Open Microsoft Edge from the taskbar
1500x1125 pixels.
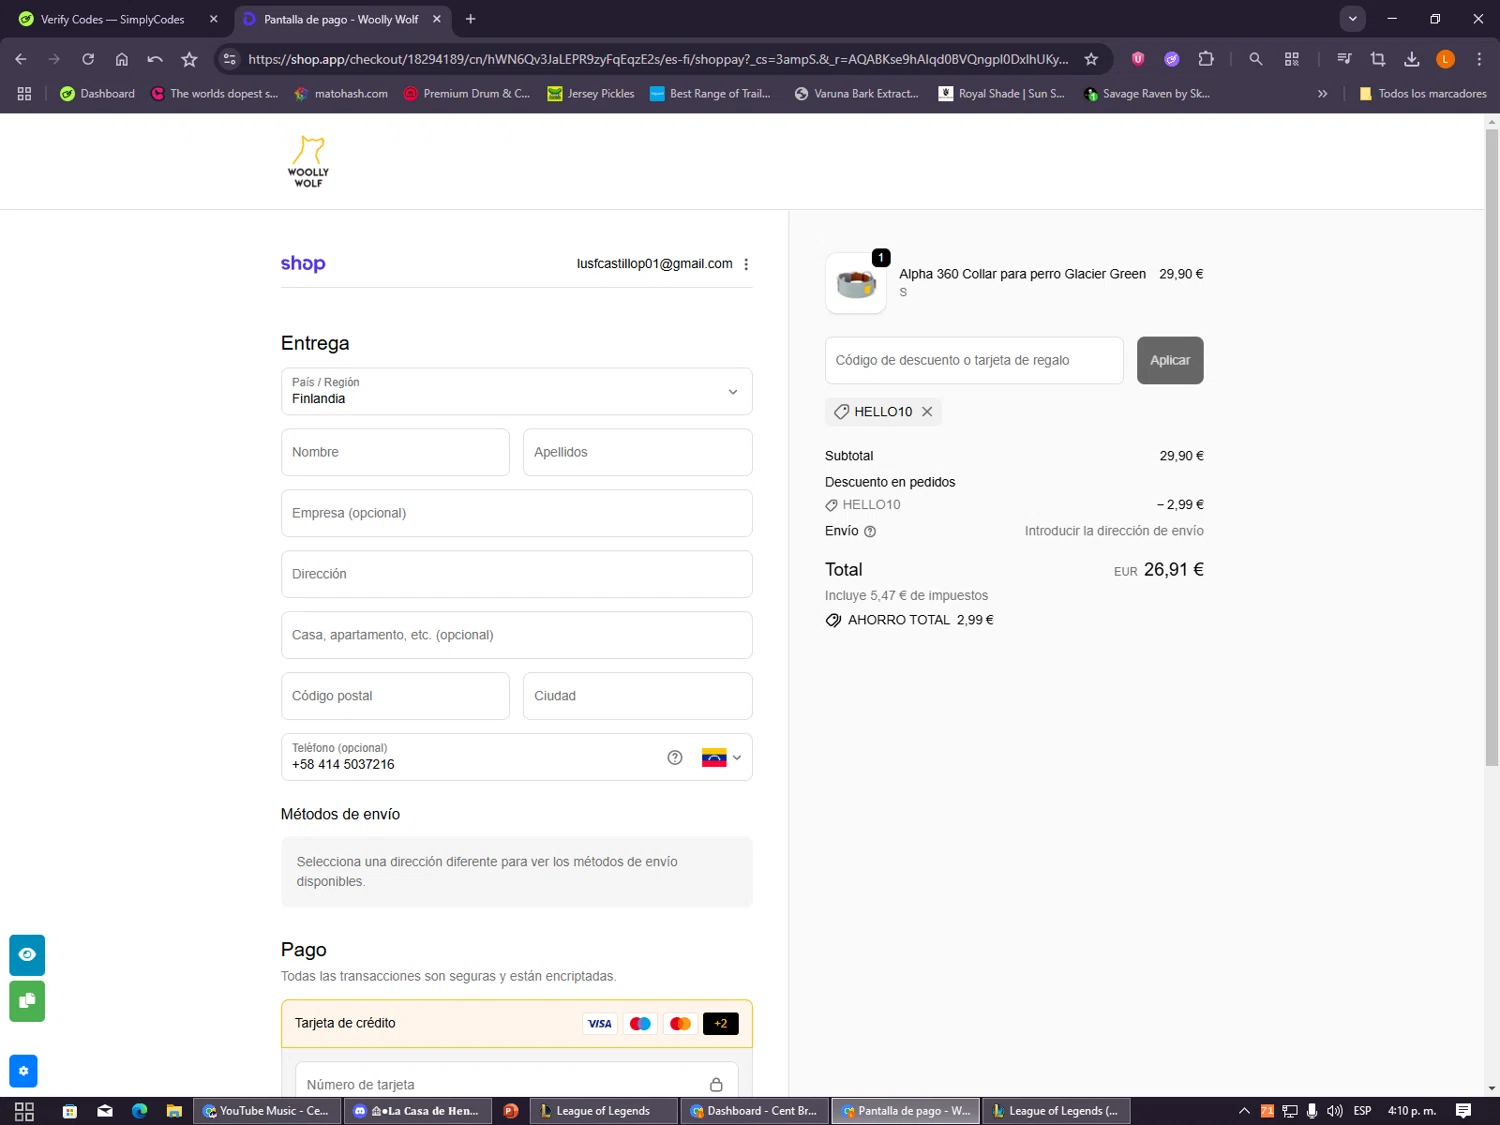[139, 1111]
